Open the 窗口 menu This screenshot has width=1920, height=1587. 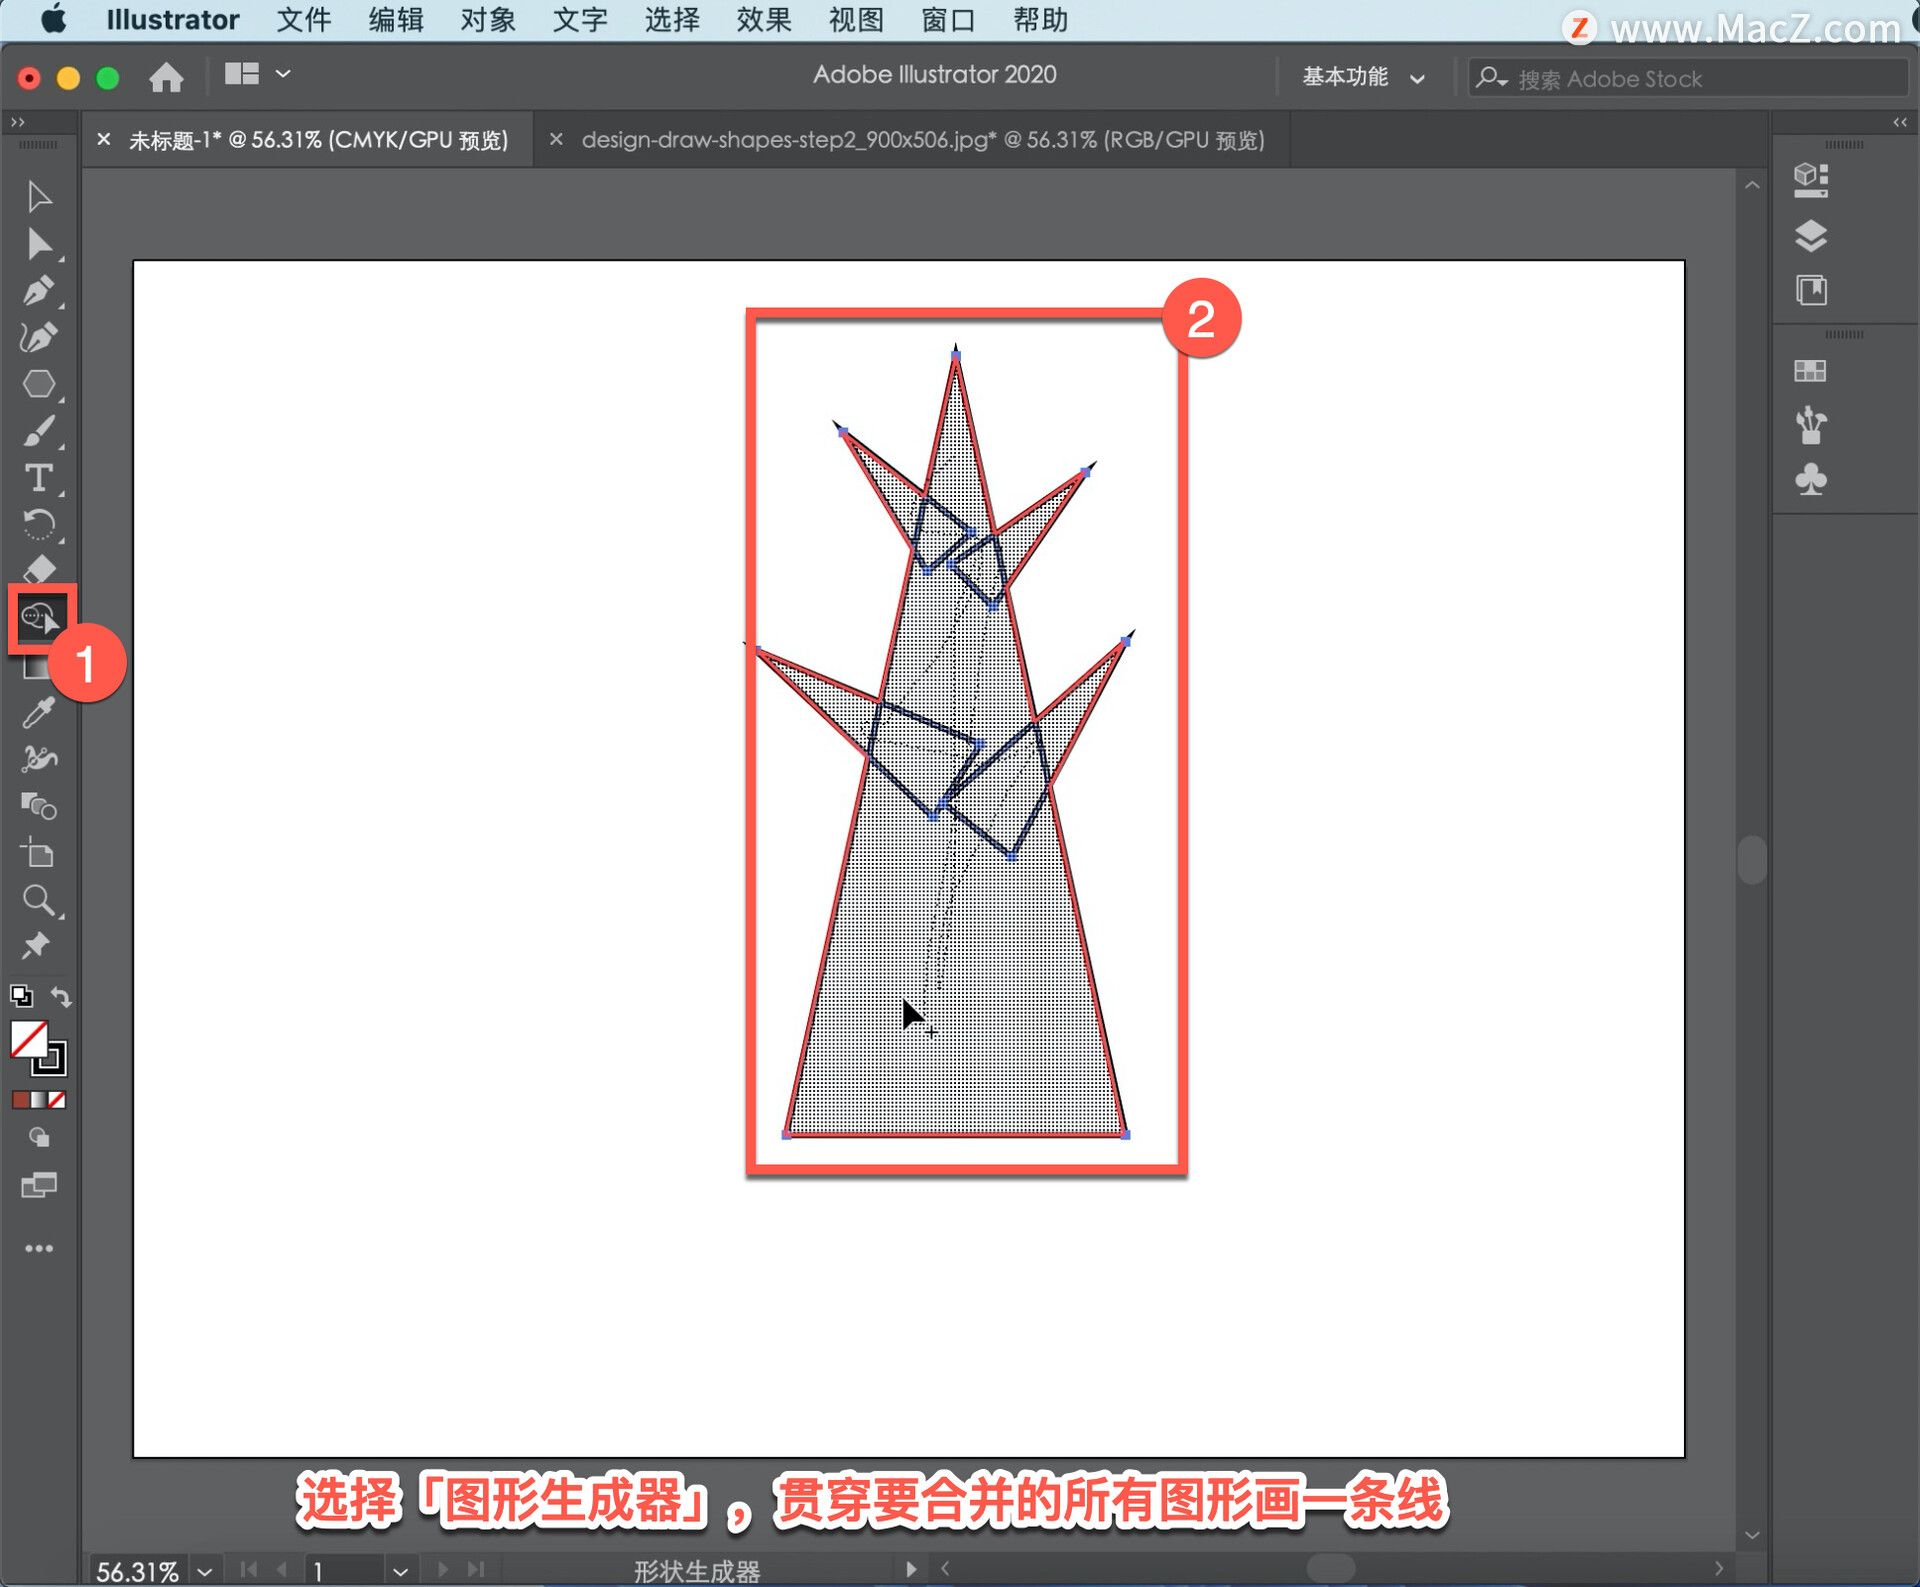coord(948,20)
